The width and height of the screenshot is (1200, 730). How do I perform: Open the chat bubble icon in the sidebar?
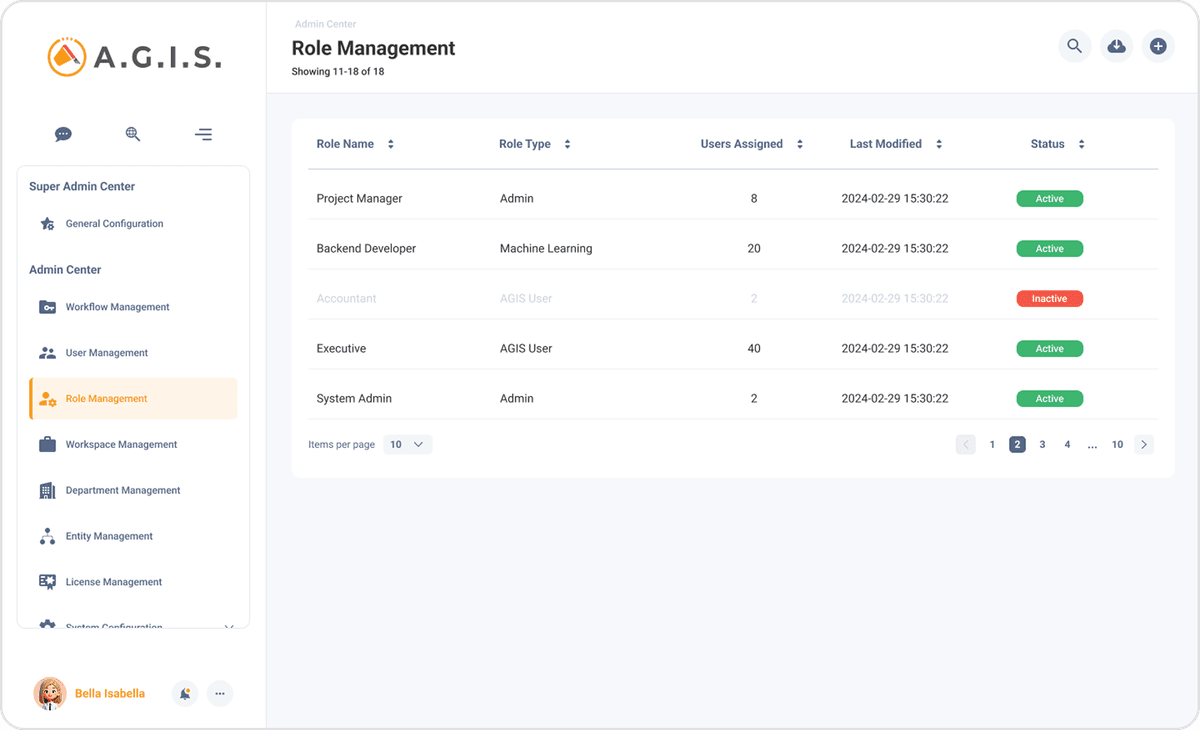click(x=63, y=133)
